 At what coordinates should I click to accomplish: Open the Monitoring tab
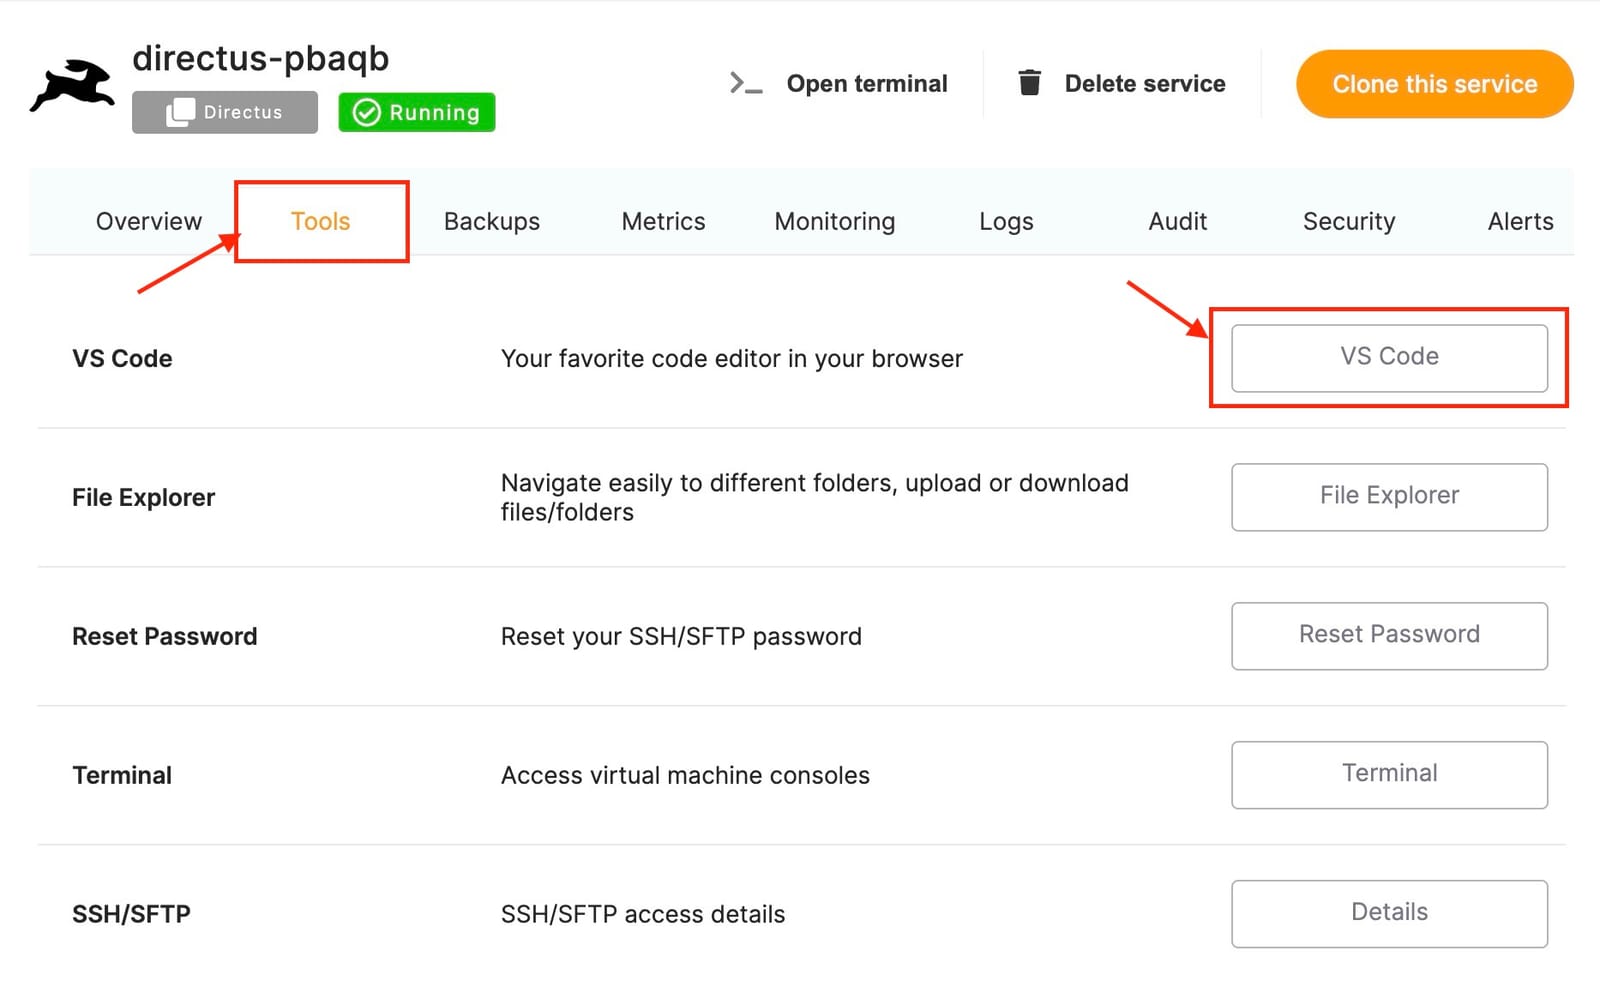[x=833, y=221]
